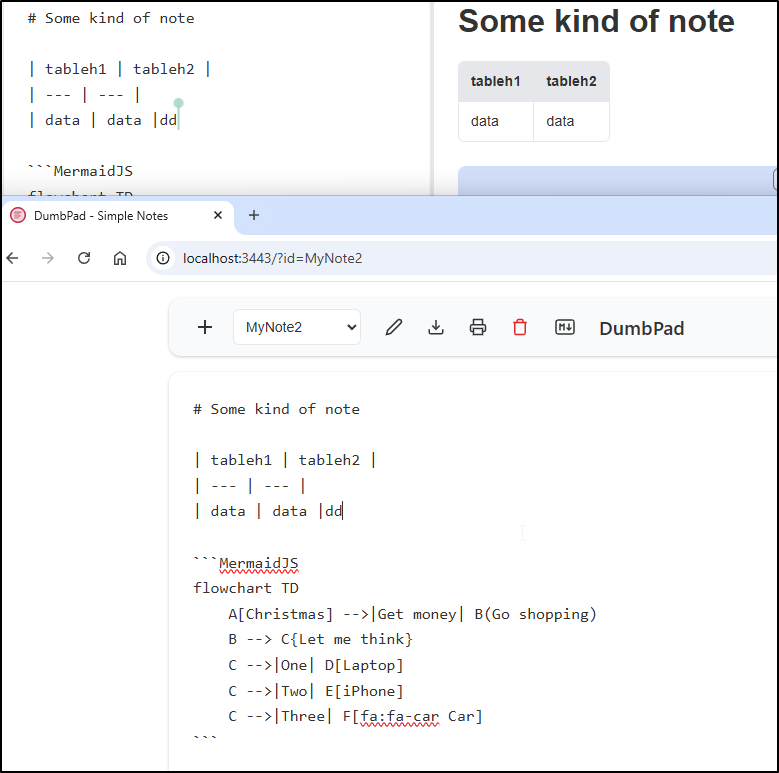779x773 pixels.
Task: Reload the DumbPad page
Action: pyautogui.click(x=84, y=258)
